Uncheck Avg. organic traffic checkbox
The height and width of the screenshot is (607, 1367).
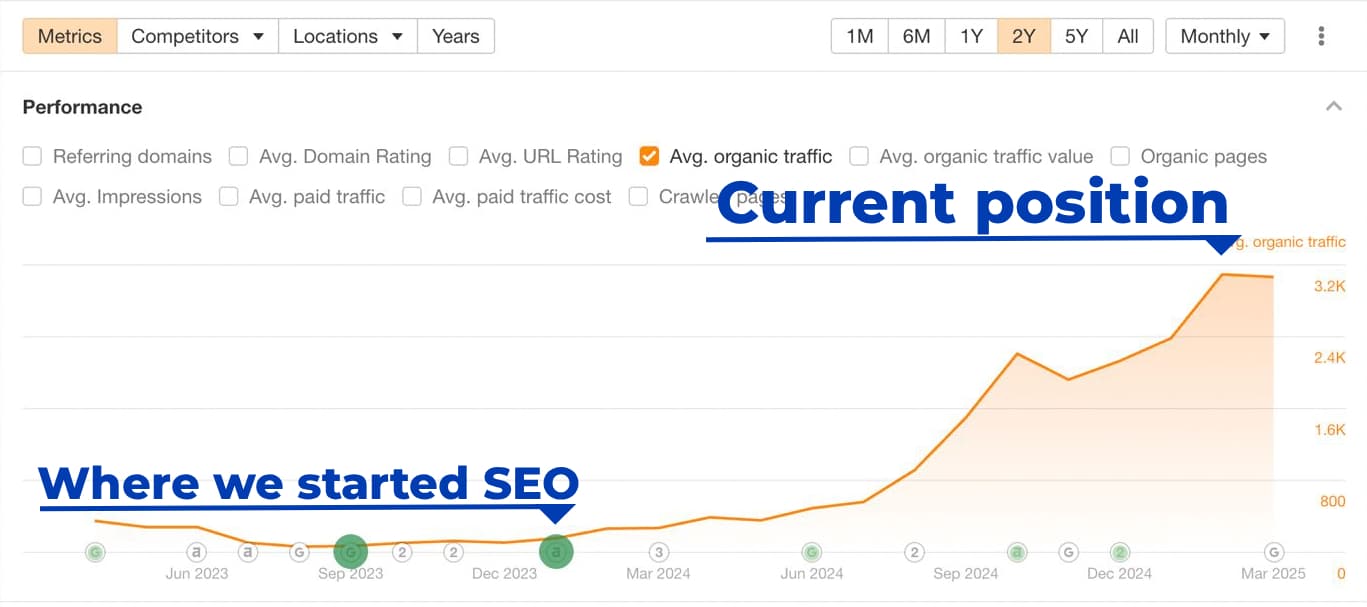pyautogui.click(x=649, y=157)
